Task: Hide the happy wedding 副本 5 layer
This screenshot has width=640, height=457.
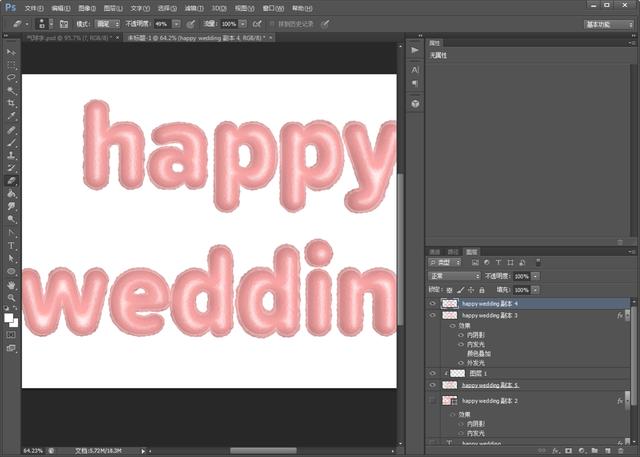Action: (x=433, y=385)
